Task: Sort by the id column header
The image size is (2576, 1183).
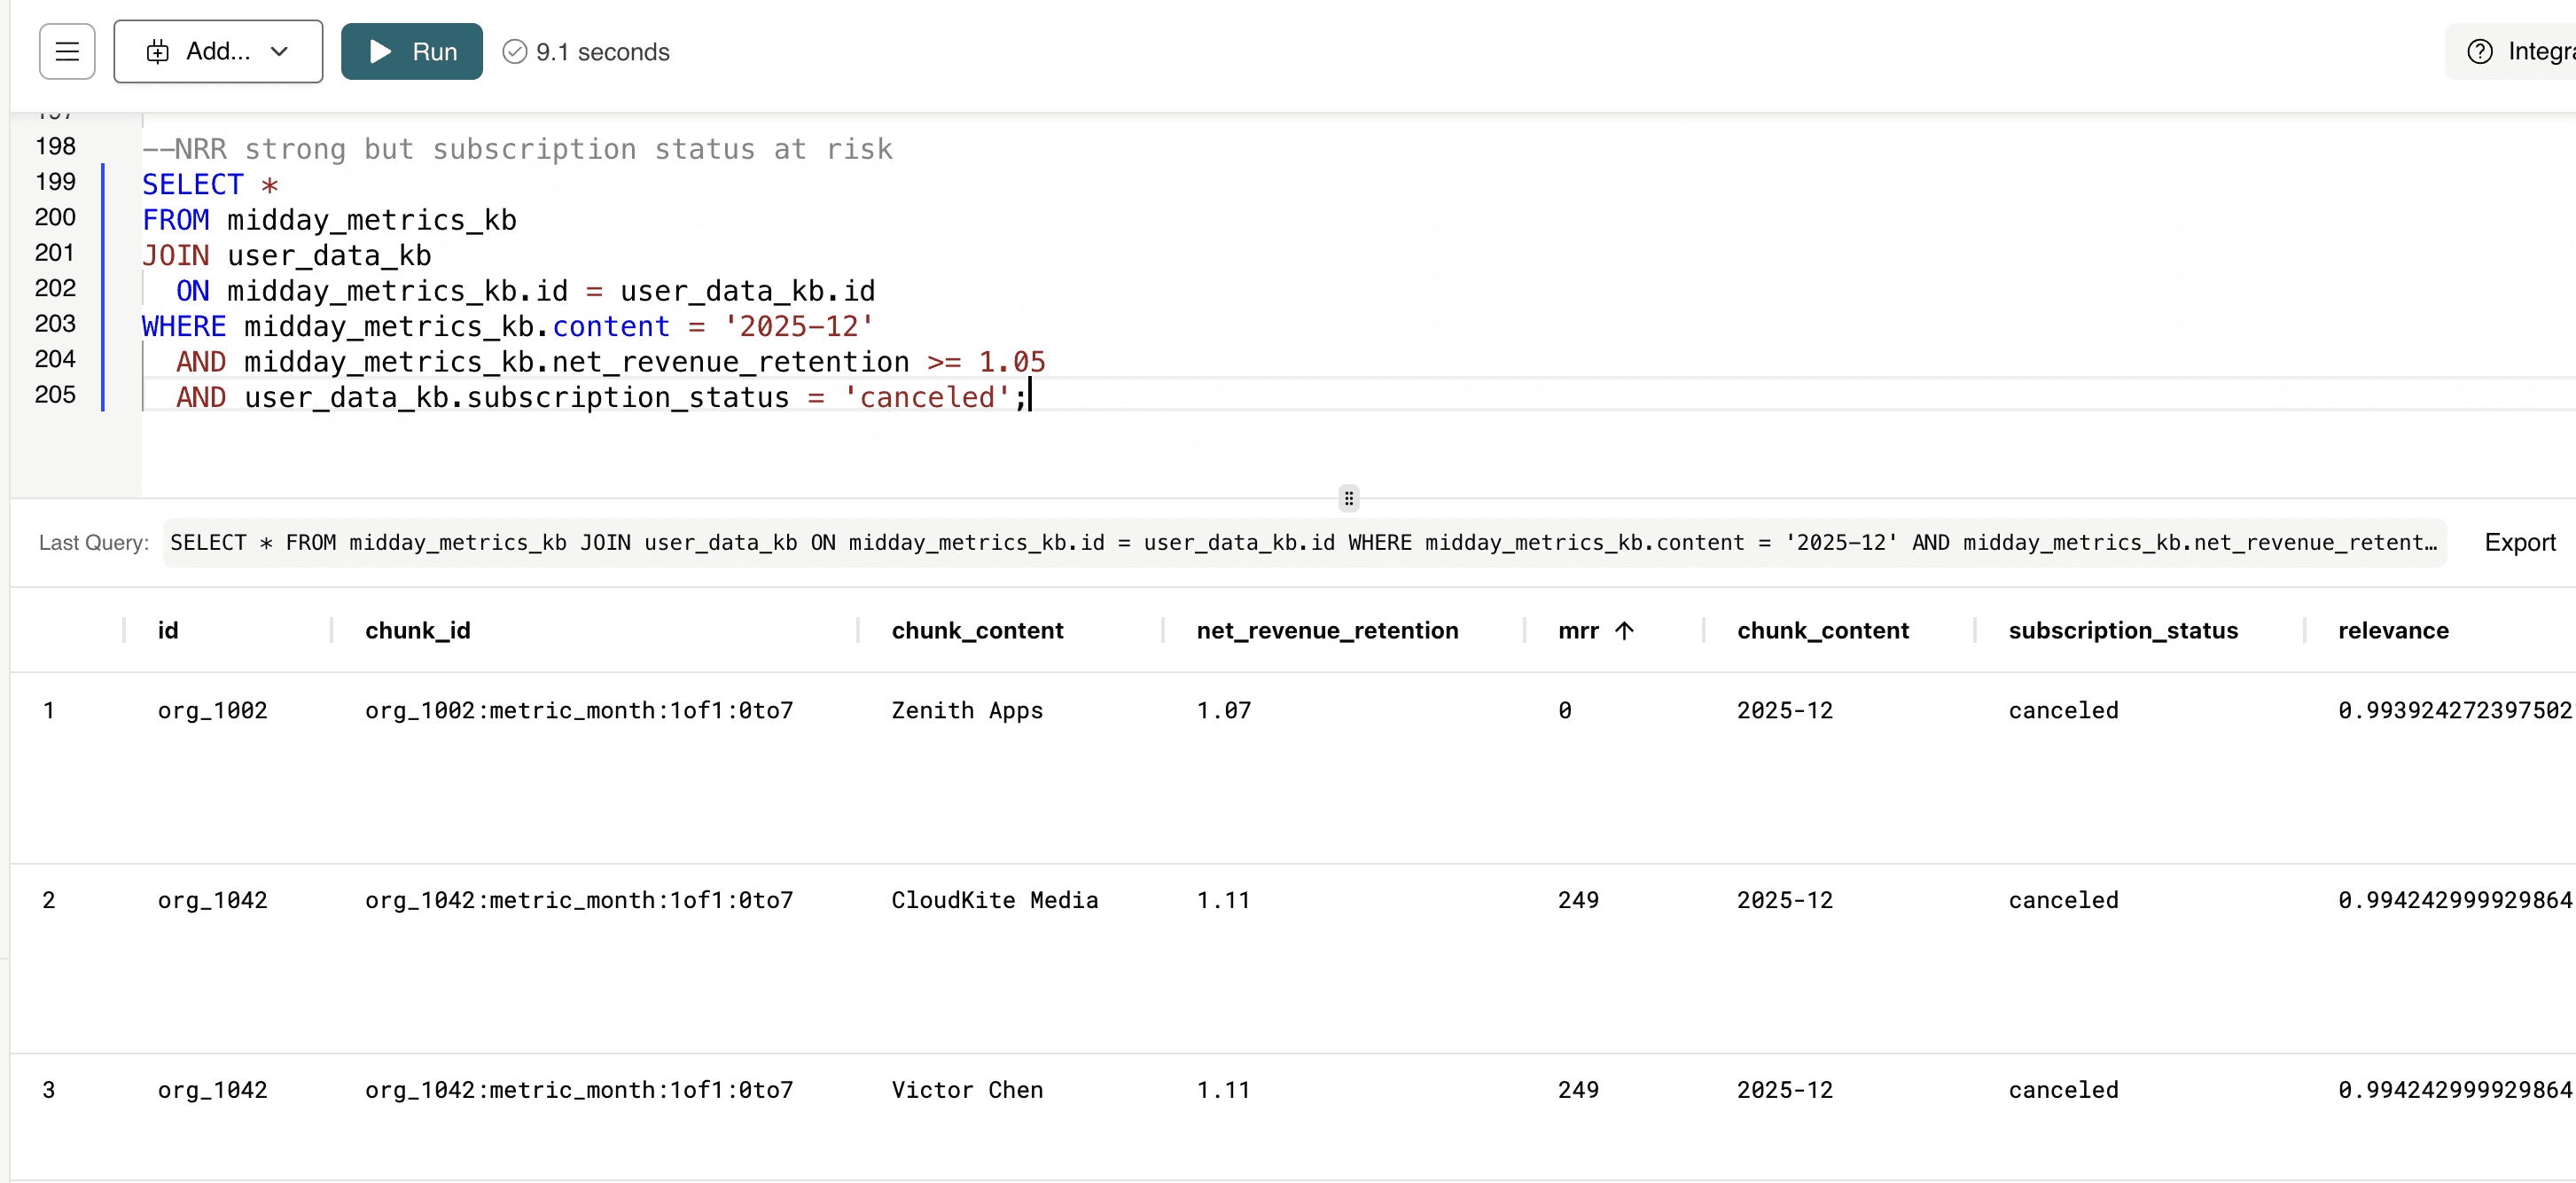Action: click(x=168, y=630)
